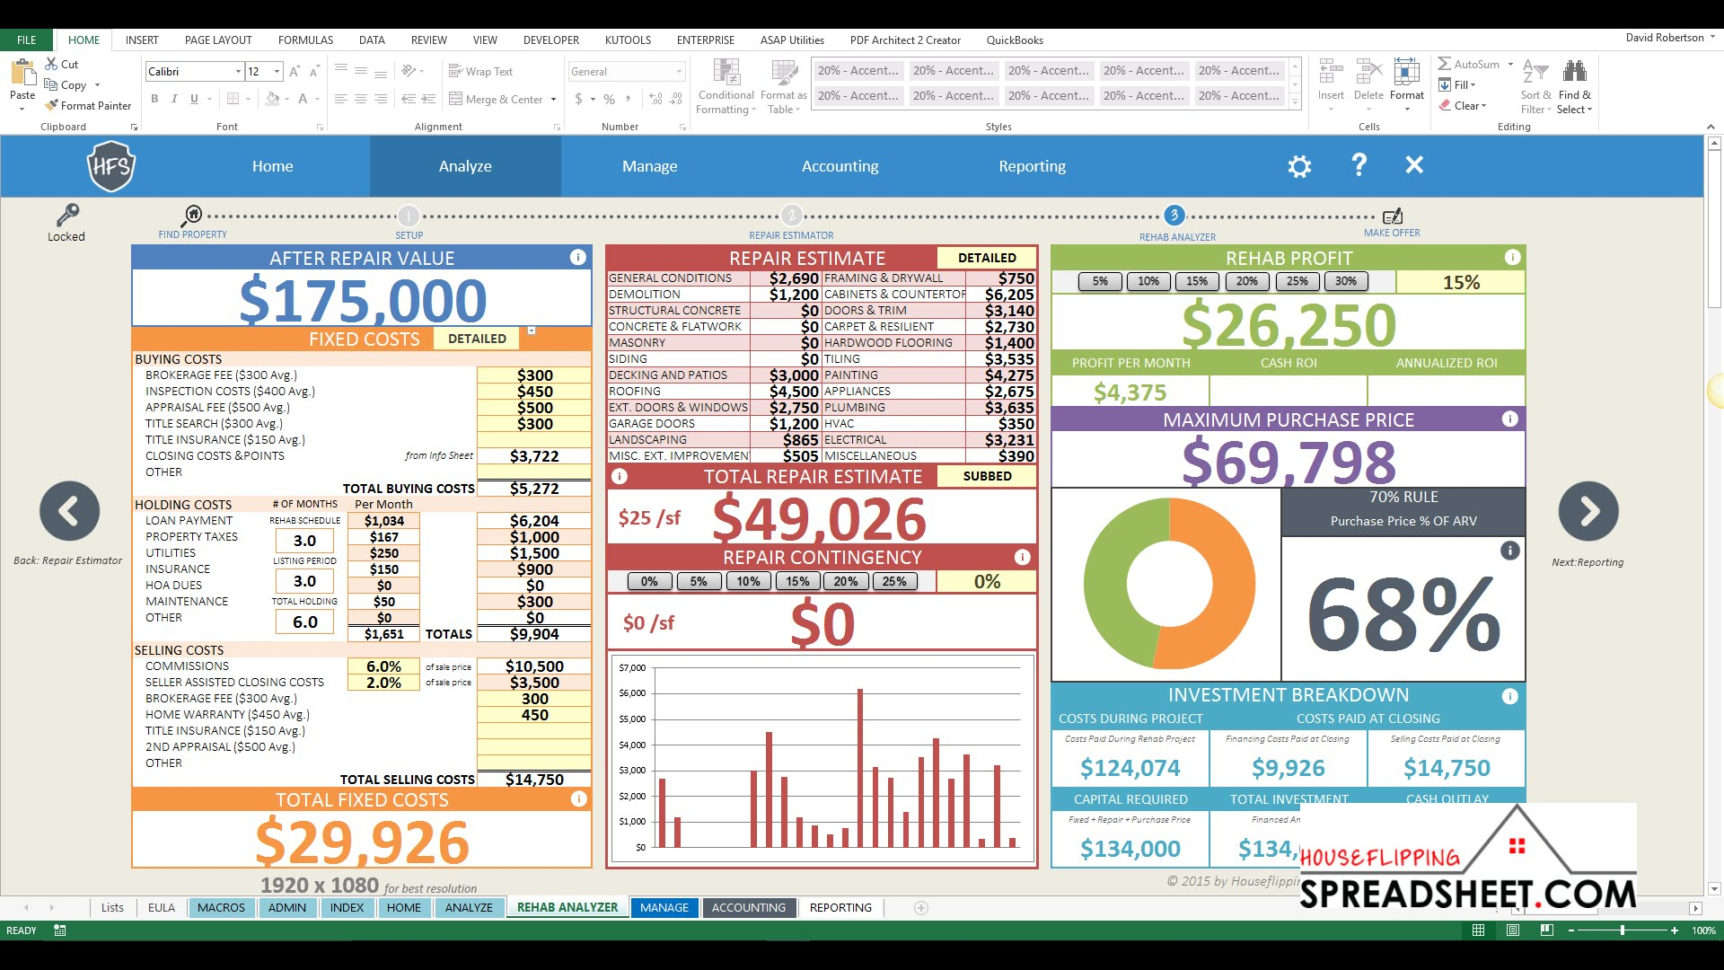Select the Merge & Center icon
1724x970 pixels.
pyautogui.click(x=458, y=99)
